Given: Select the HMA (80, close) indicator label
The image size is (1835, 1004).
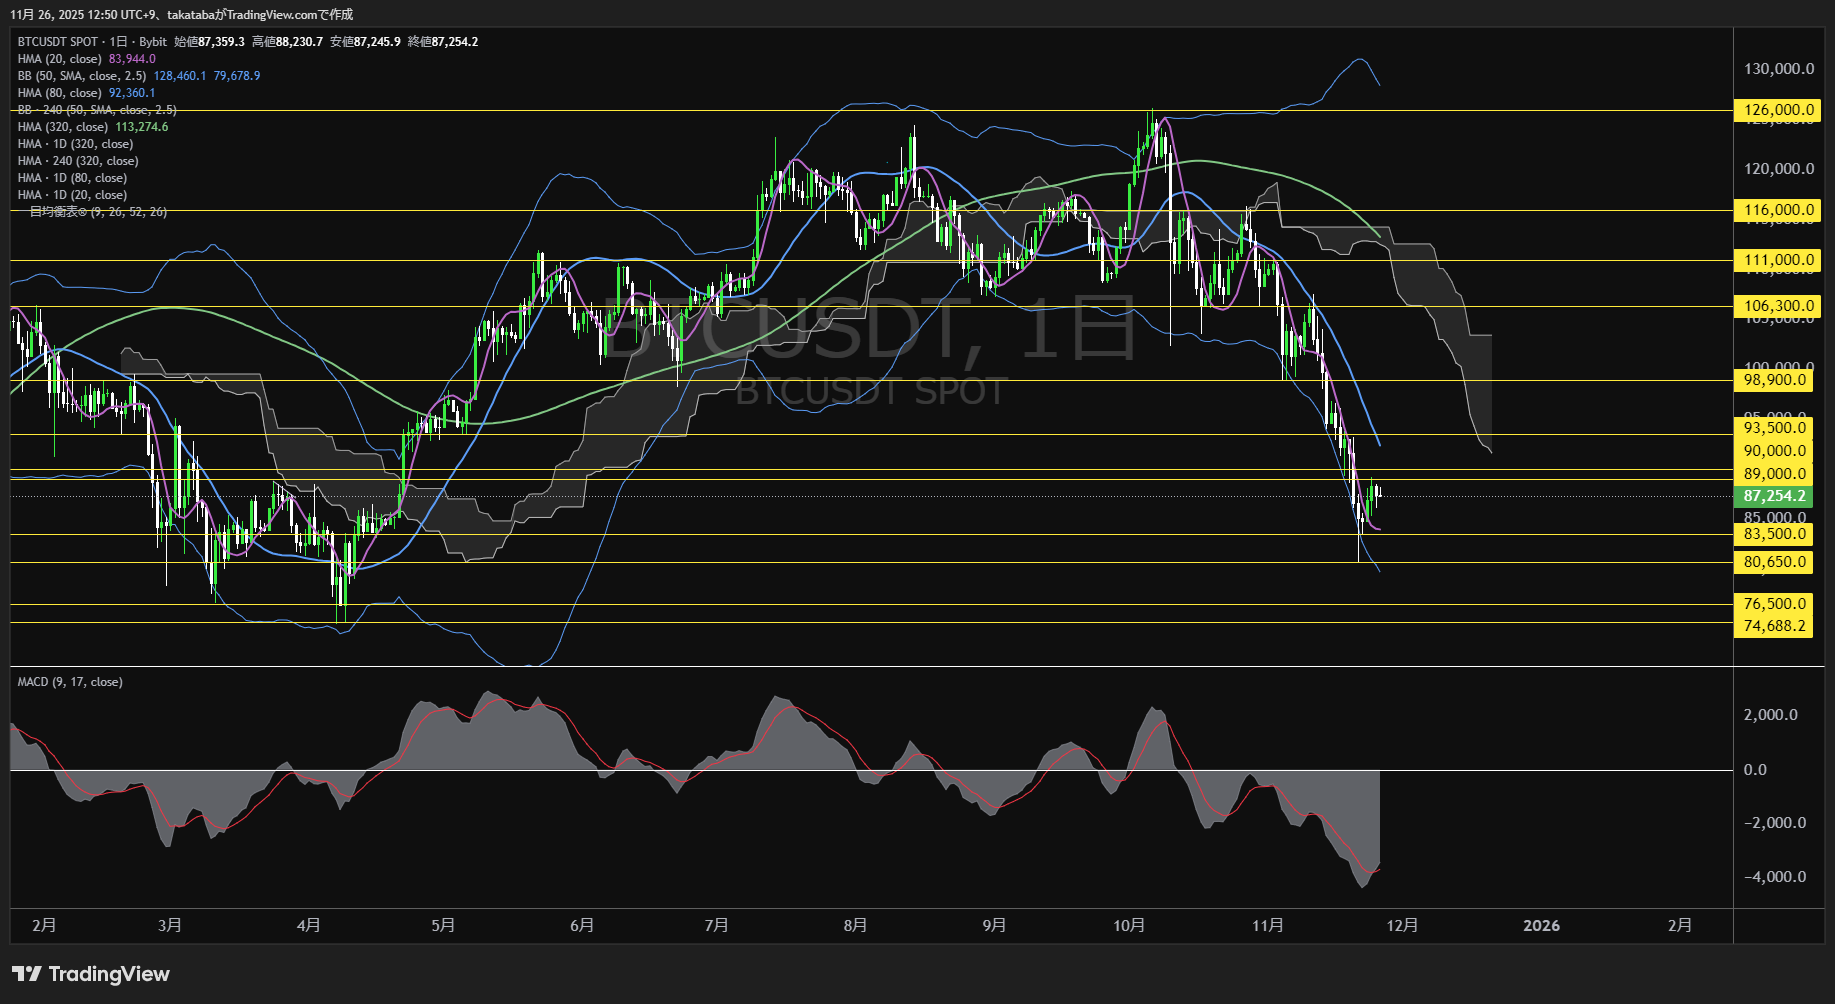Looking at the screenshot, I should 60,93.
